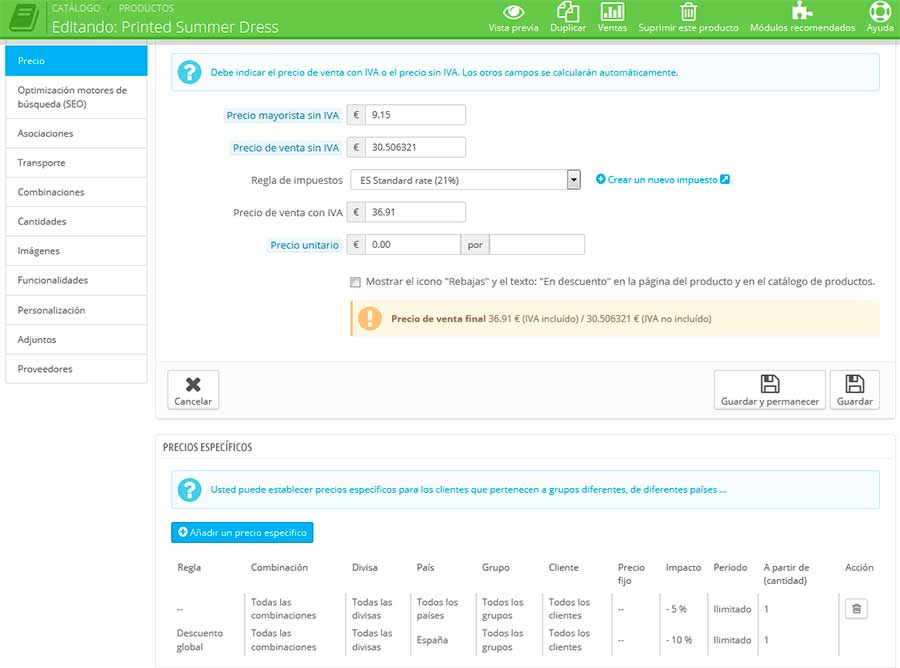The height and width of the screenshot is (668, 900).
Task: Open Vista previa eye icon
Action: (513, 12)
